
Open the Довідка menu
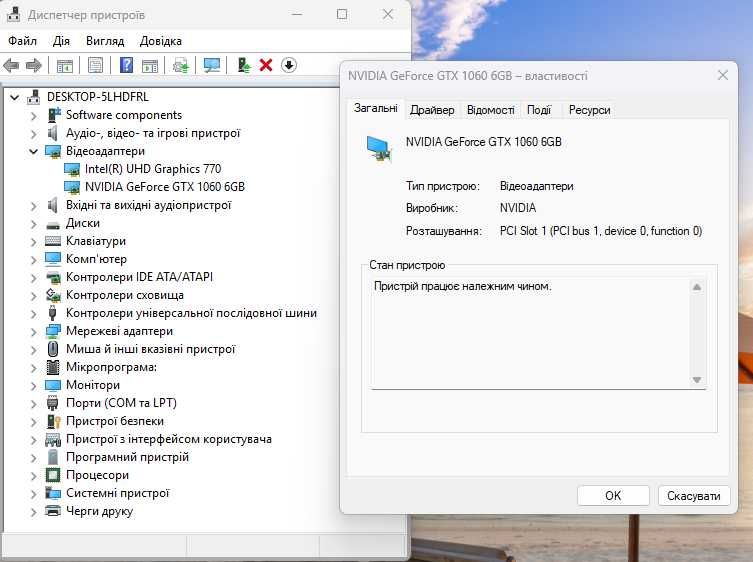pyautogui.click(x=160, y=41)
